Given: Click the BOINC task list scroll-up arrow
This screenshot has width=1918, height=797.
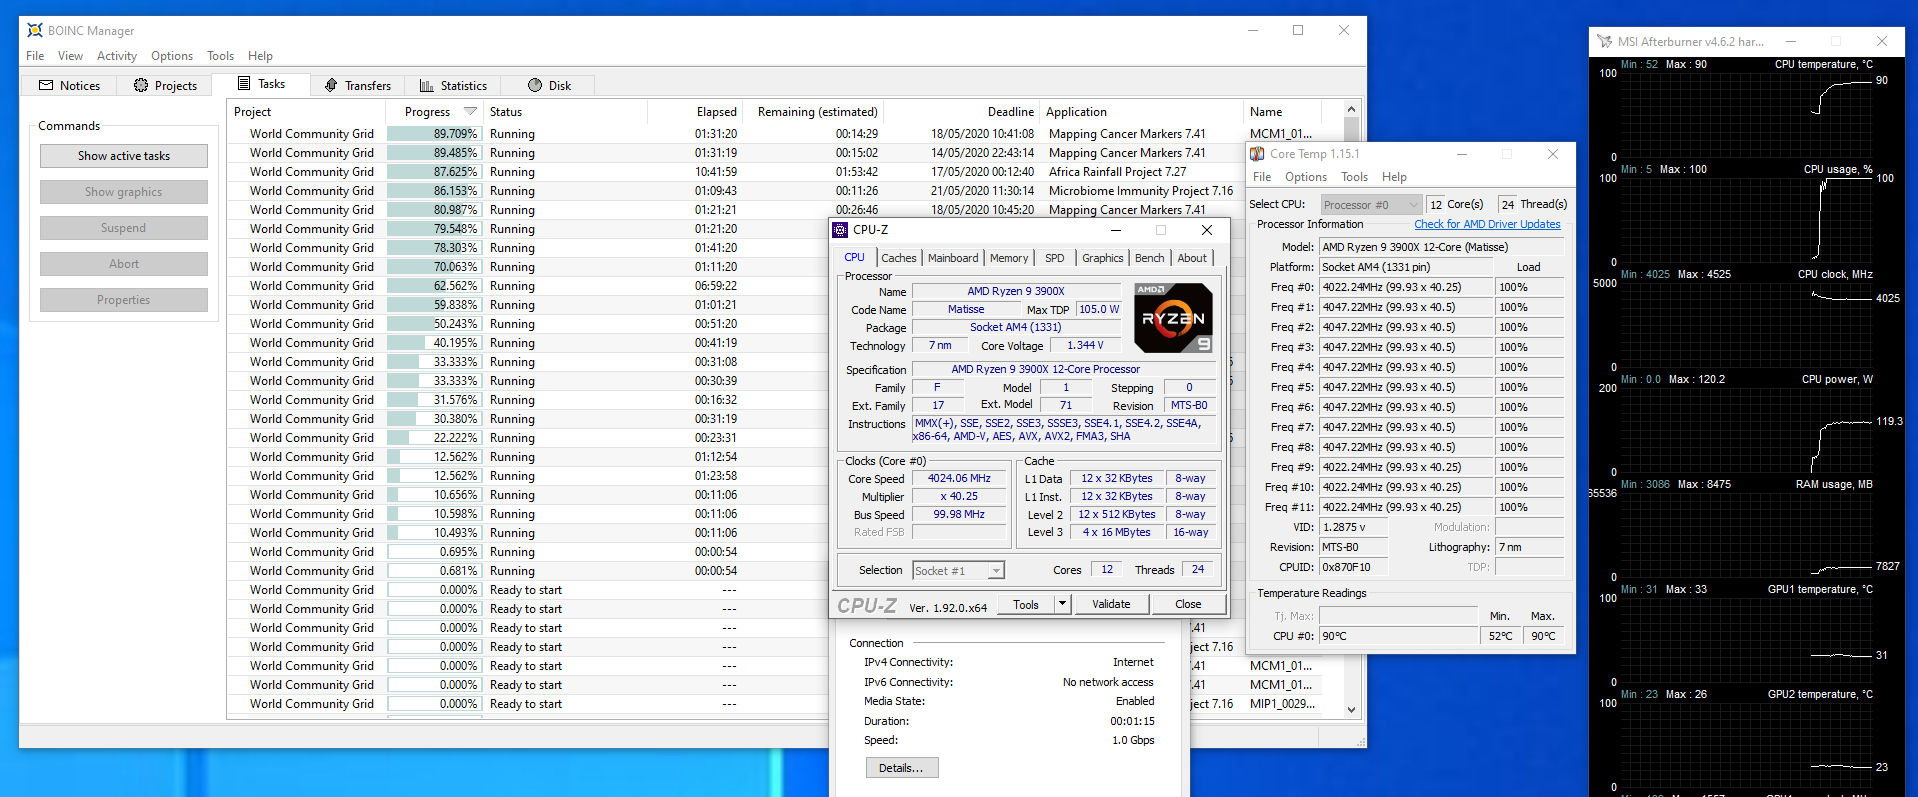Looking at the screenshot, I should click(x=1351, y=110).
